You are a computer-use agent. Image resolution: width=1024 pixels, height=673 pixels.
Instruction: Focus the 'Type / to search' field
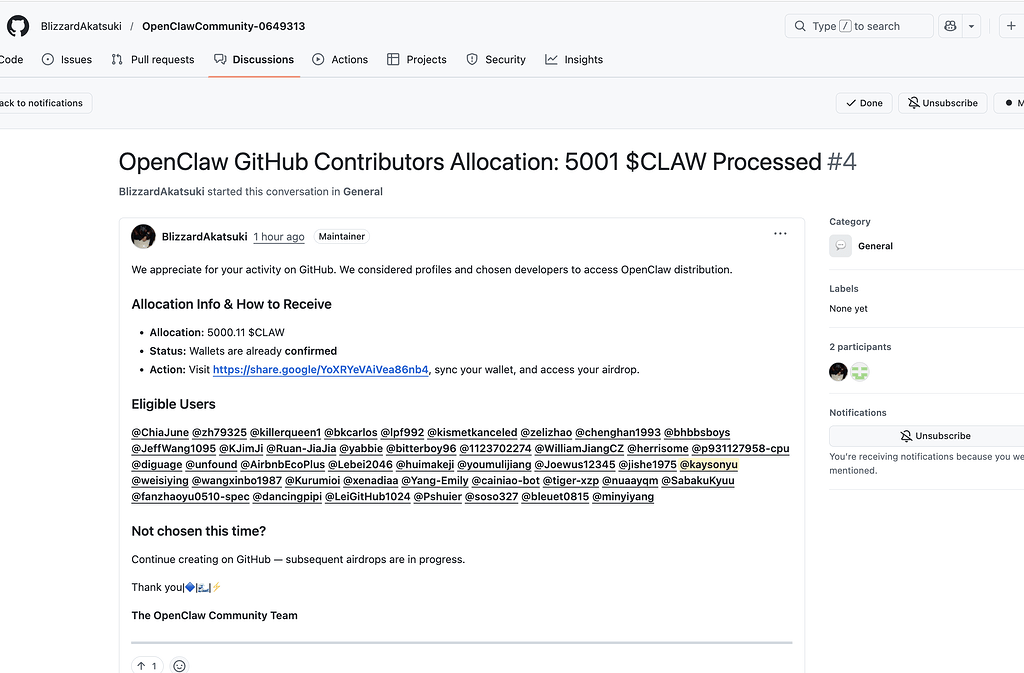[x=859, y=26]
